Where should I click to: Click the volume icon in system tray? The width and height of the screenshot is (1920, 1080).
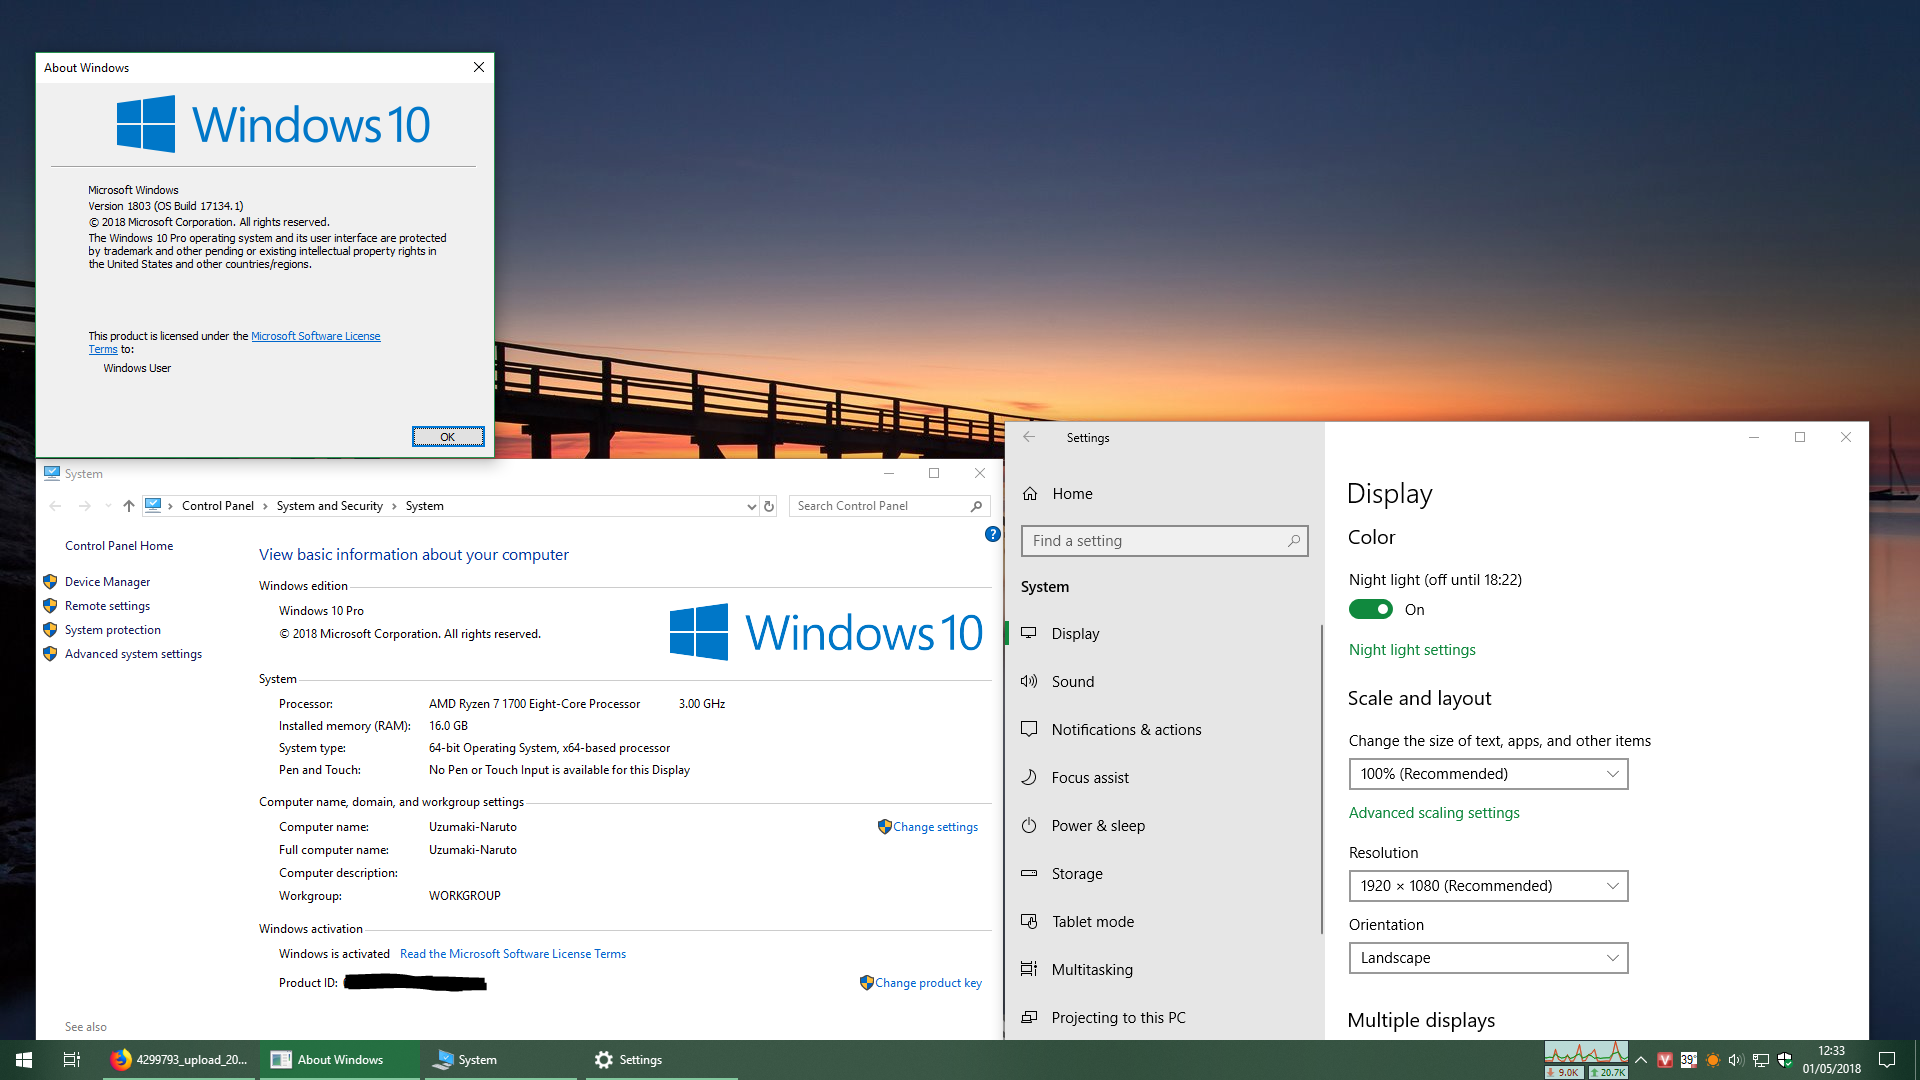[1736, 1060]
